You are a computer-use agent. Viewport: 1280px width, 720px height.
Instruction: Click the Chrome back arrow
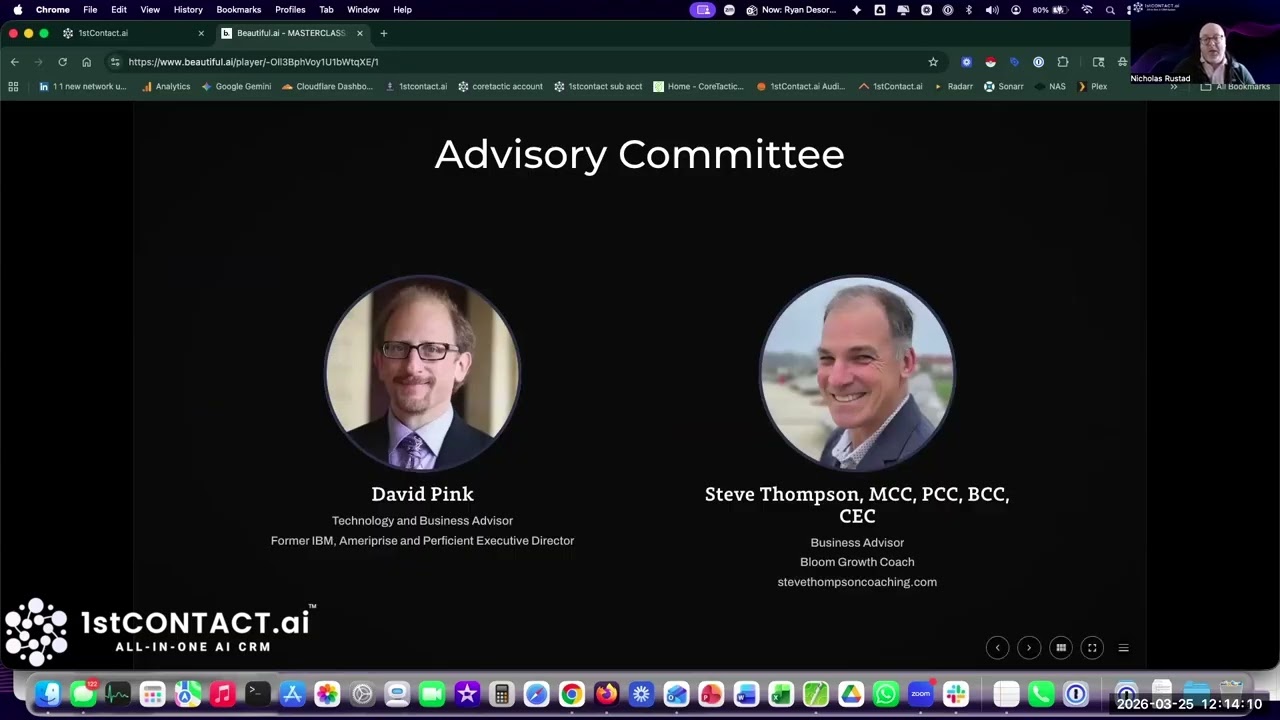coord(14,62)
